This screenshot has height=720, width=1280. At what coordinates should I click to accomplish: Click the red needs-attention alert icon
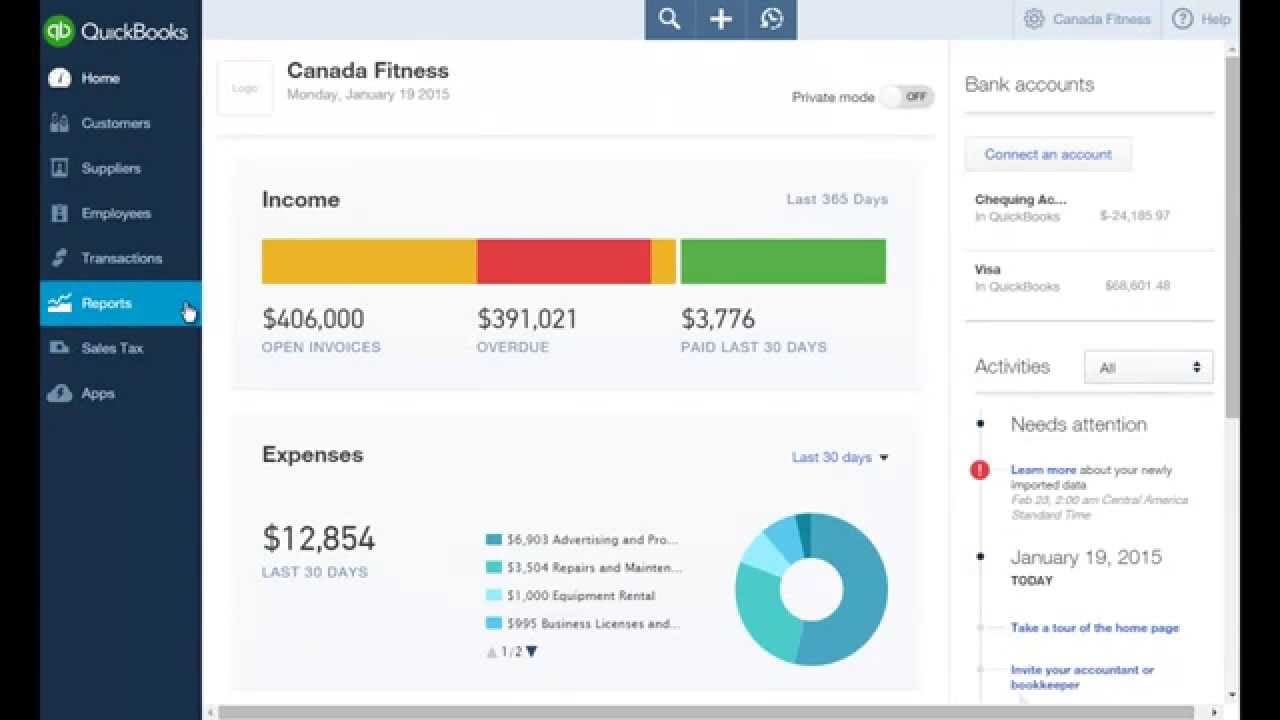(980, 469)
